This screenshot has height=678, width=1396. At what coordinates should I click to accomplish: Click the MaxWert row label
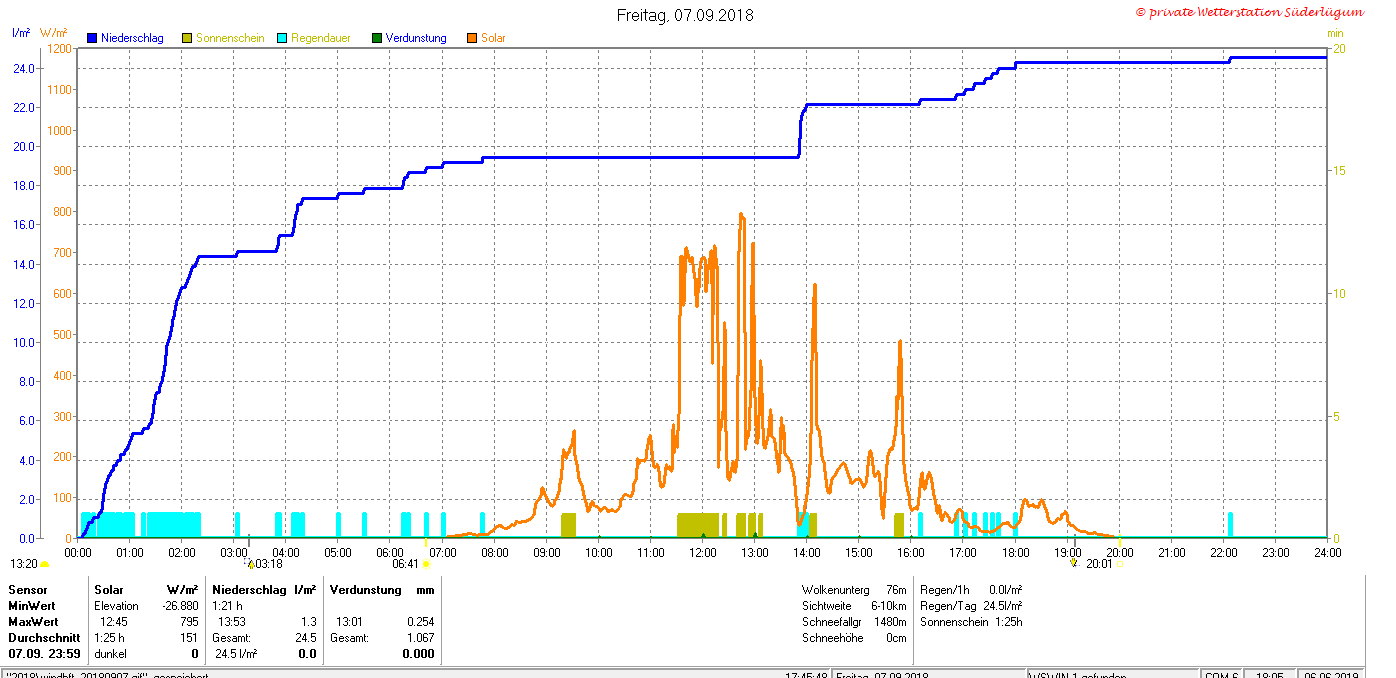coord(33,621)
